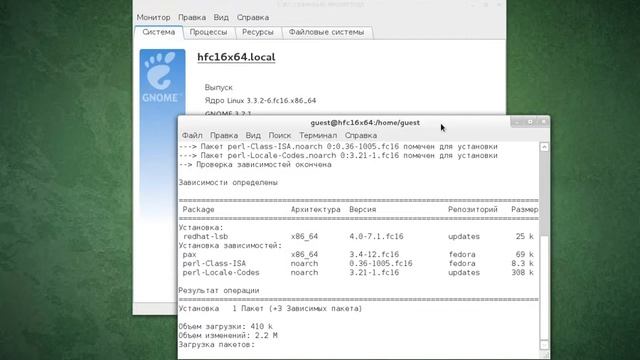640x360 pixels.
Task: Click the pax package row name
Action: click(189, 254)
